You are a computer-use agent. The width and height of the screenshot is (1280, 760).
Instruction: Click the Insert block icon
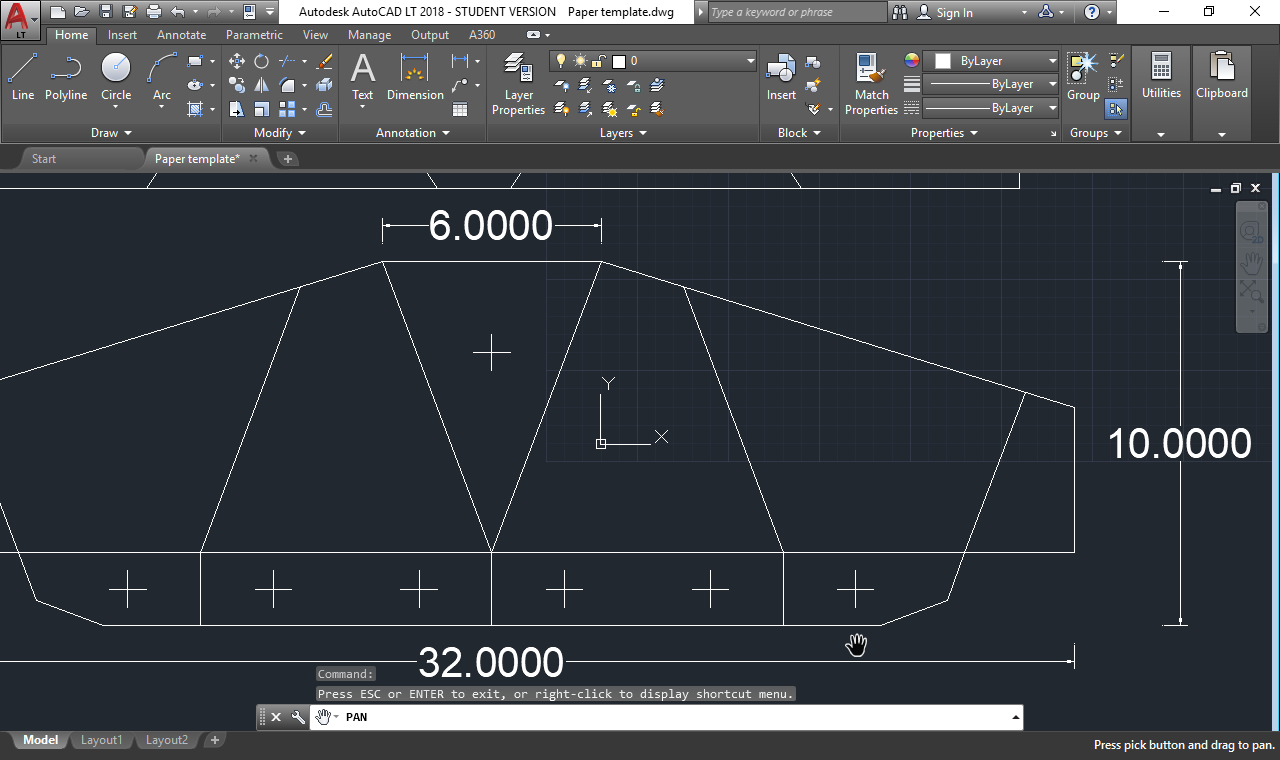point(781,78)
